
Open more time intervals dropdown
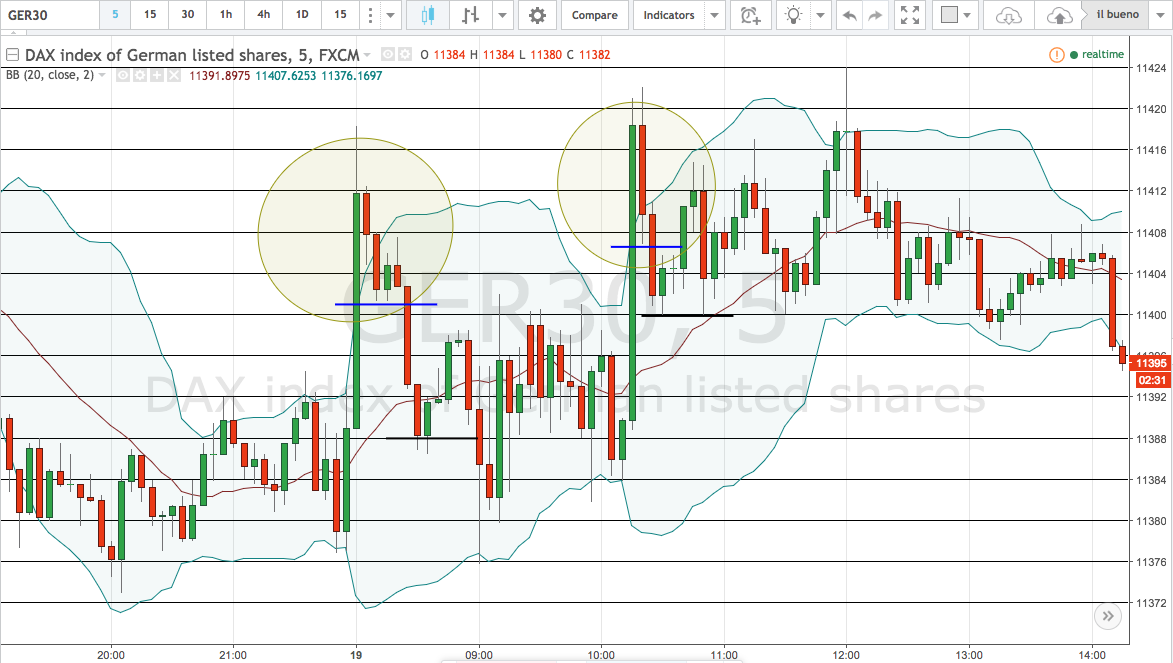390,15
